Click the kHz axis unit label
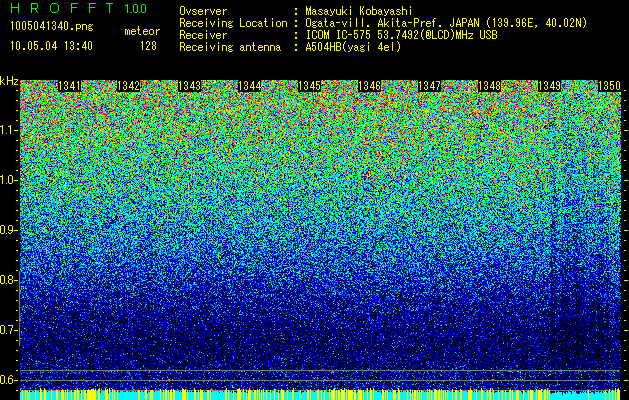This screenshot has height=400, width=629. 9,81
